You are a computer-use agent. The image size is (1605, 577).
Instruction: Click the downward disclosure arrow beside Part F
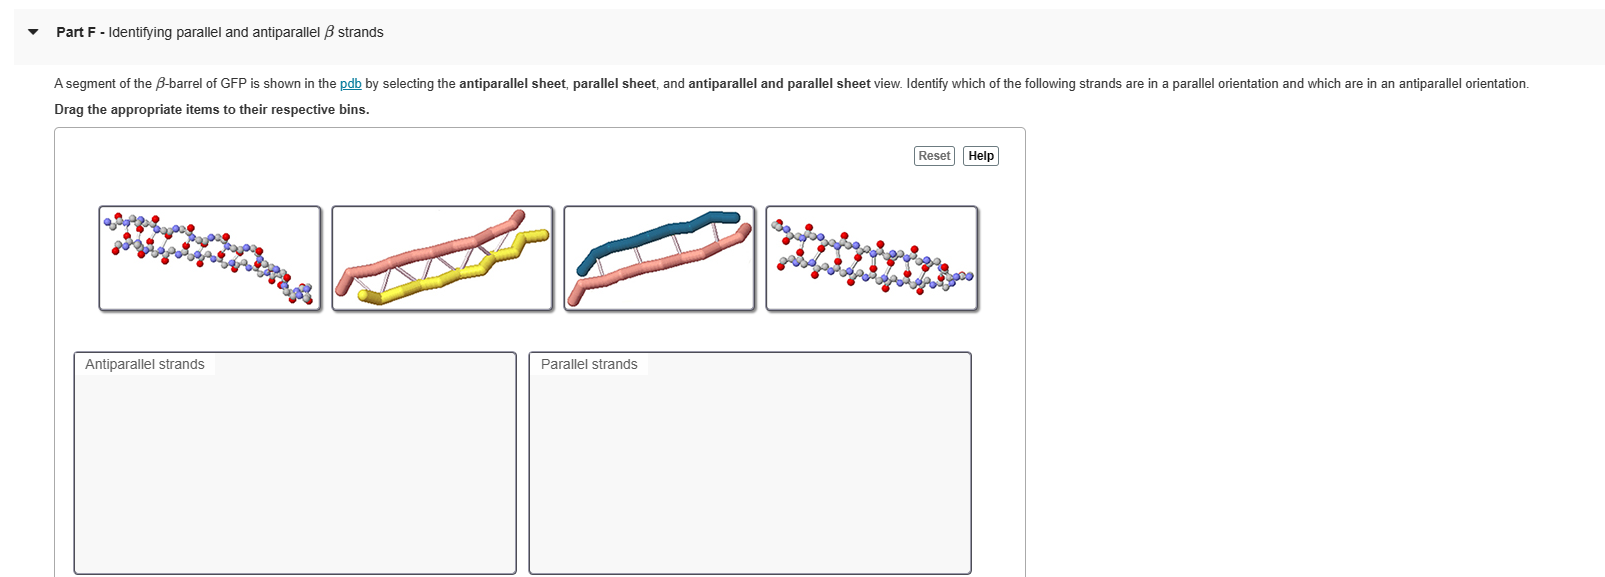click(x=32, y=31)
